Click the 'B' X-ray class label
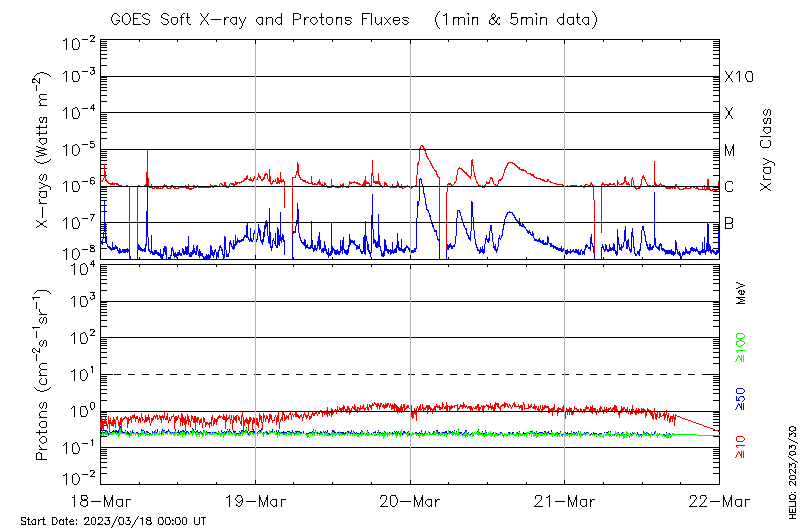 click(729, 223)
